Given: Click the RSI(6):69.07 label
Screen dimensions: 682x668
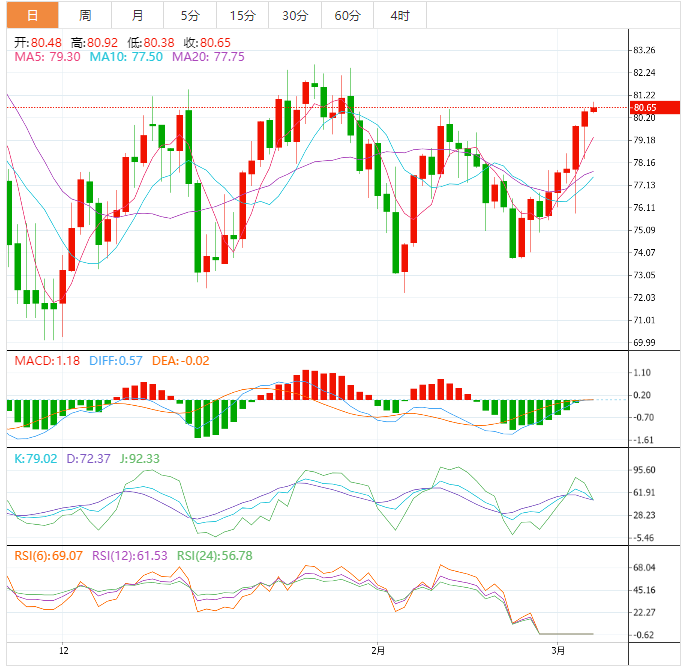Looking at the screenshot, I should click(48, 555).
